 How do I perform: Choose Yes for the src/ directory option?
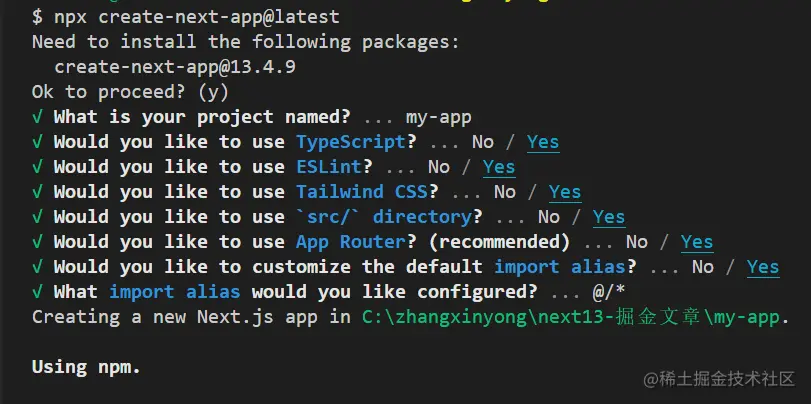click(609, 217)
